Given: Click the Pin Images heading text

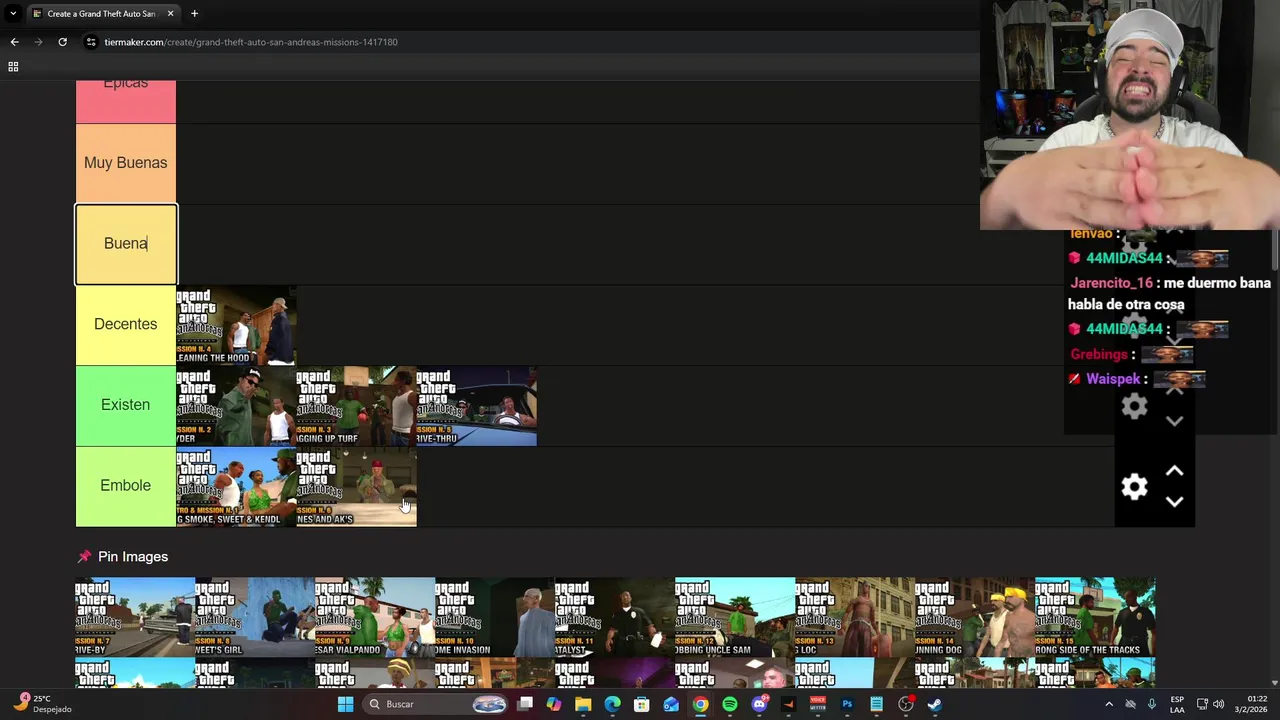Looking at the screenshot, I should 133,556.
